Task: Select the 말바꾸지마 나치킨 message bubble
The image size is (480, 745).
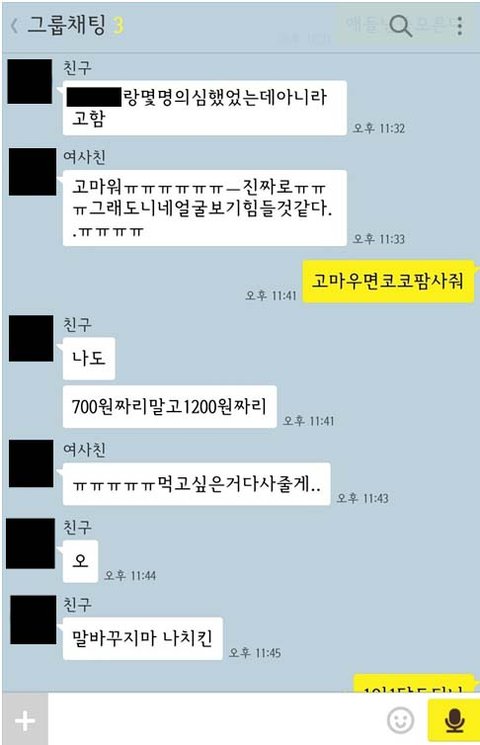Action: point(142,638)
